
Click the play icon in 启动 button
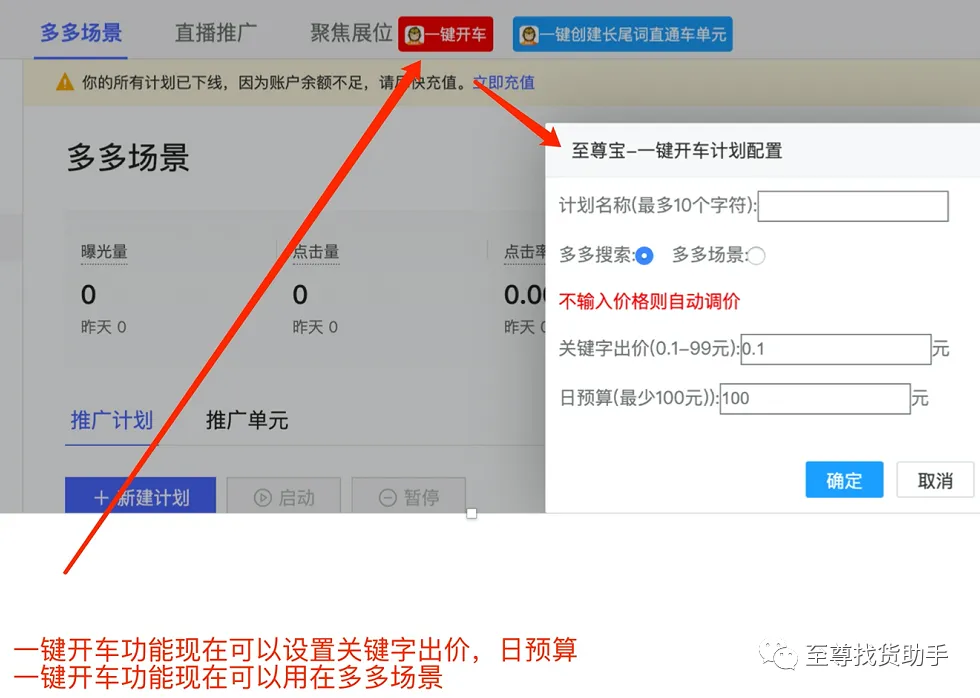262,498
